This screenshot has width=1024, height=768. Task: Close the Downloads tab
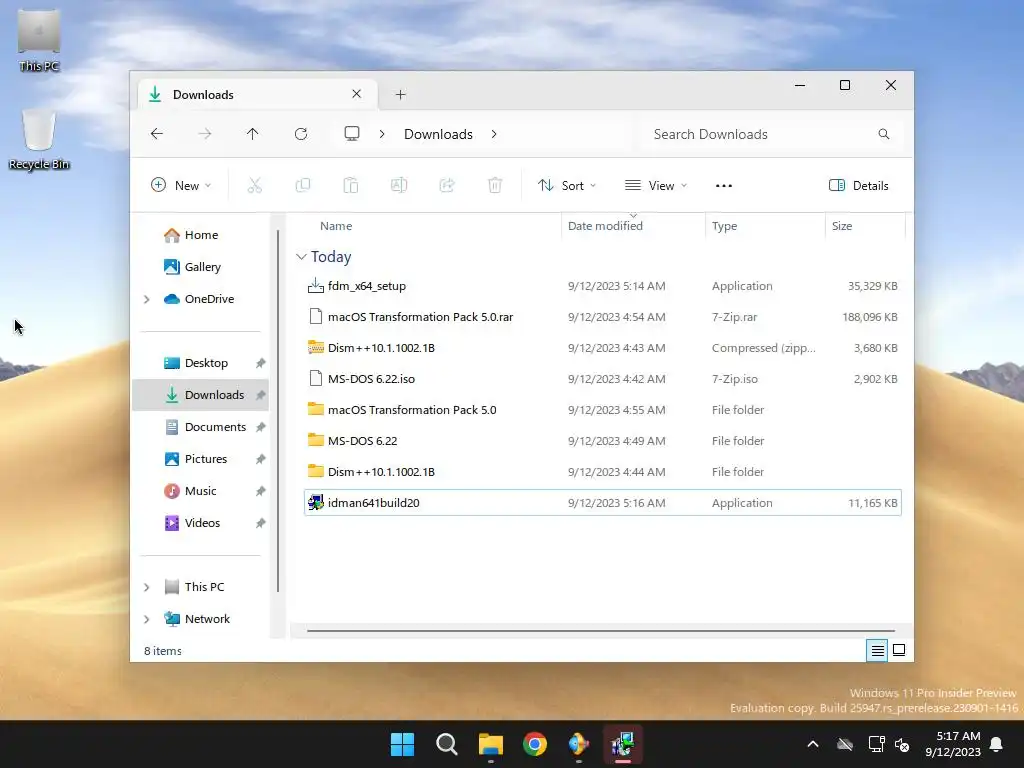[357, 94]
